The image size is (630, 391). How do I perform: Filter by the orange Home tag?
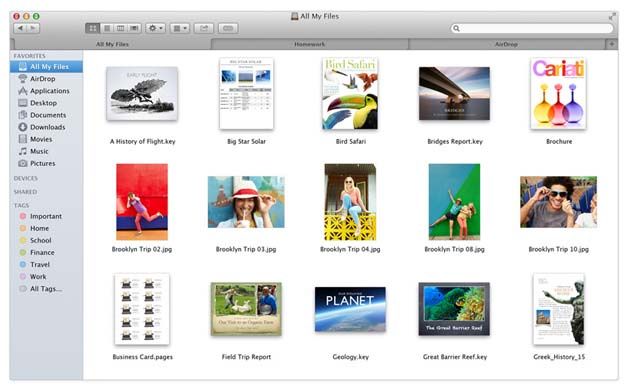click(46, 228)
